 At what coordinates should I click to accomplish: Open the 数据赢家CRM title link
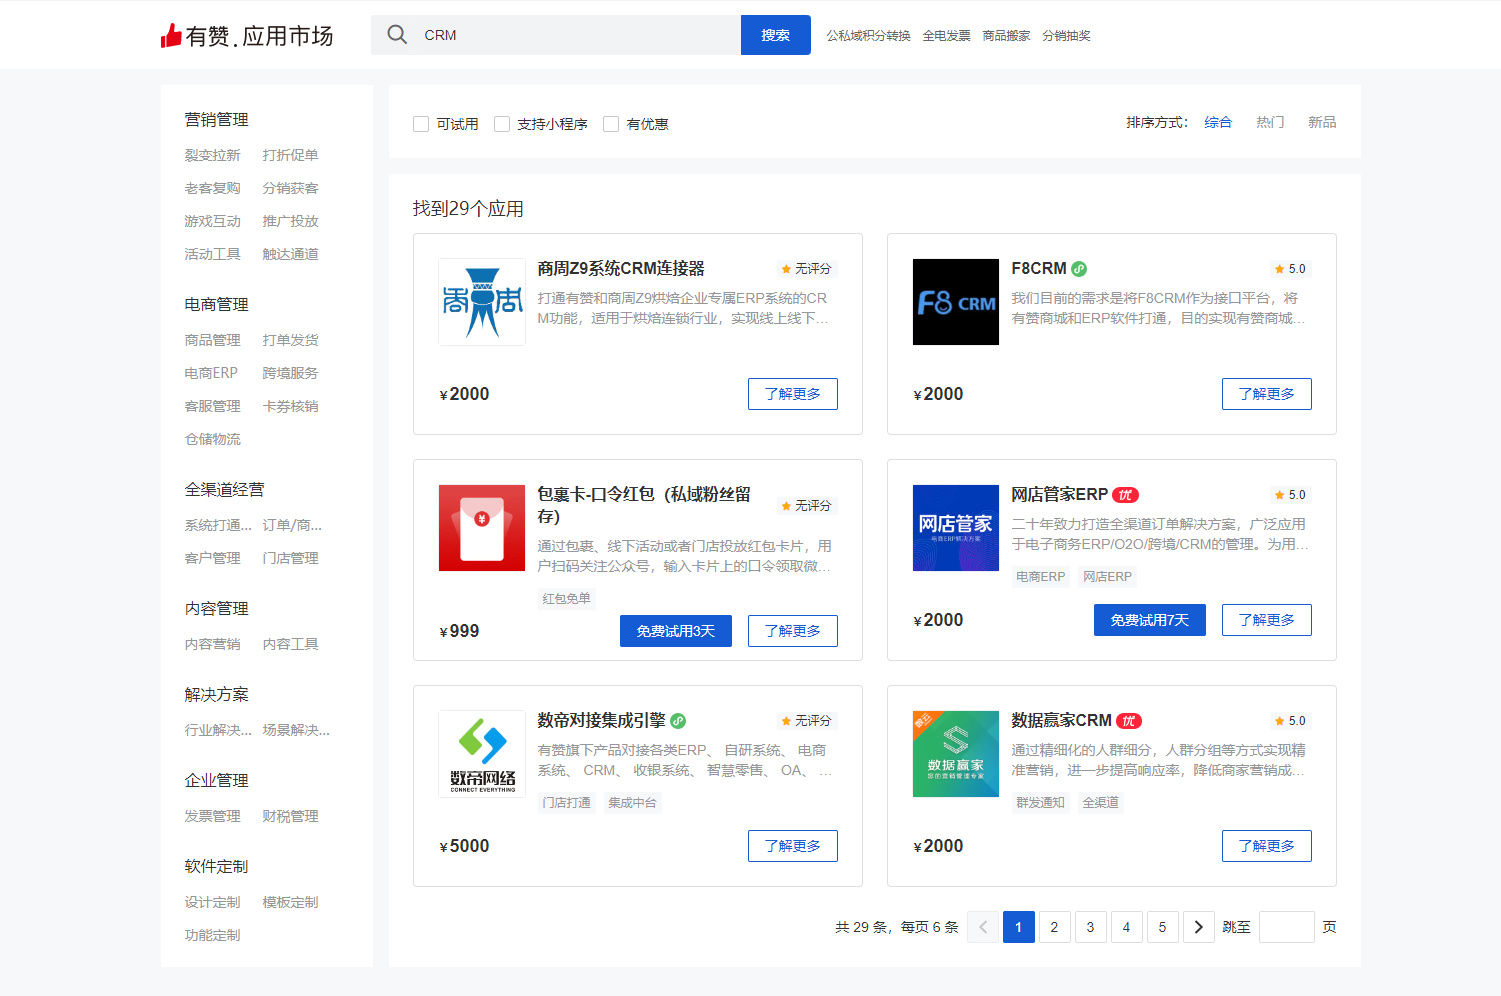(1061, 720)
